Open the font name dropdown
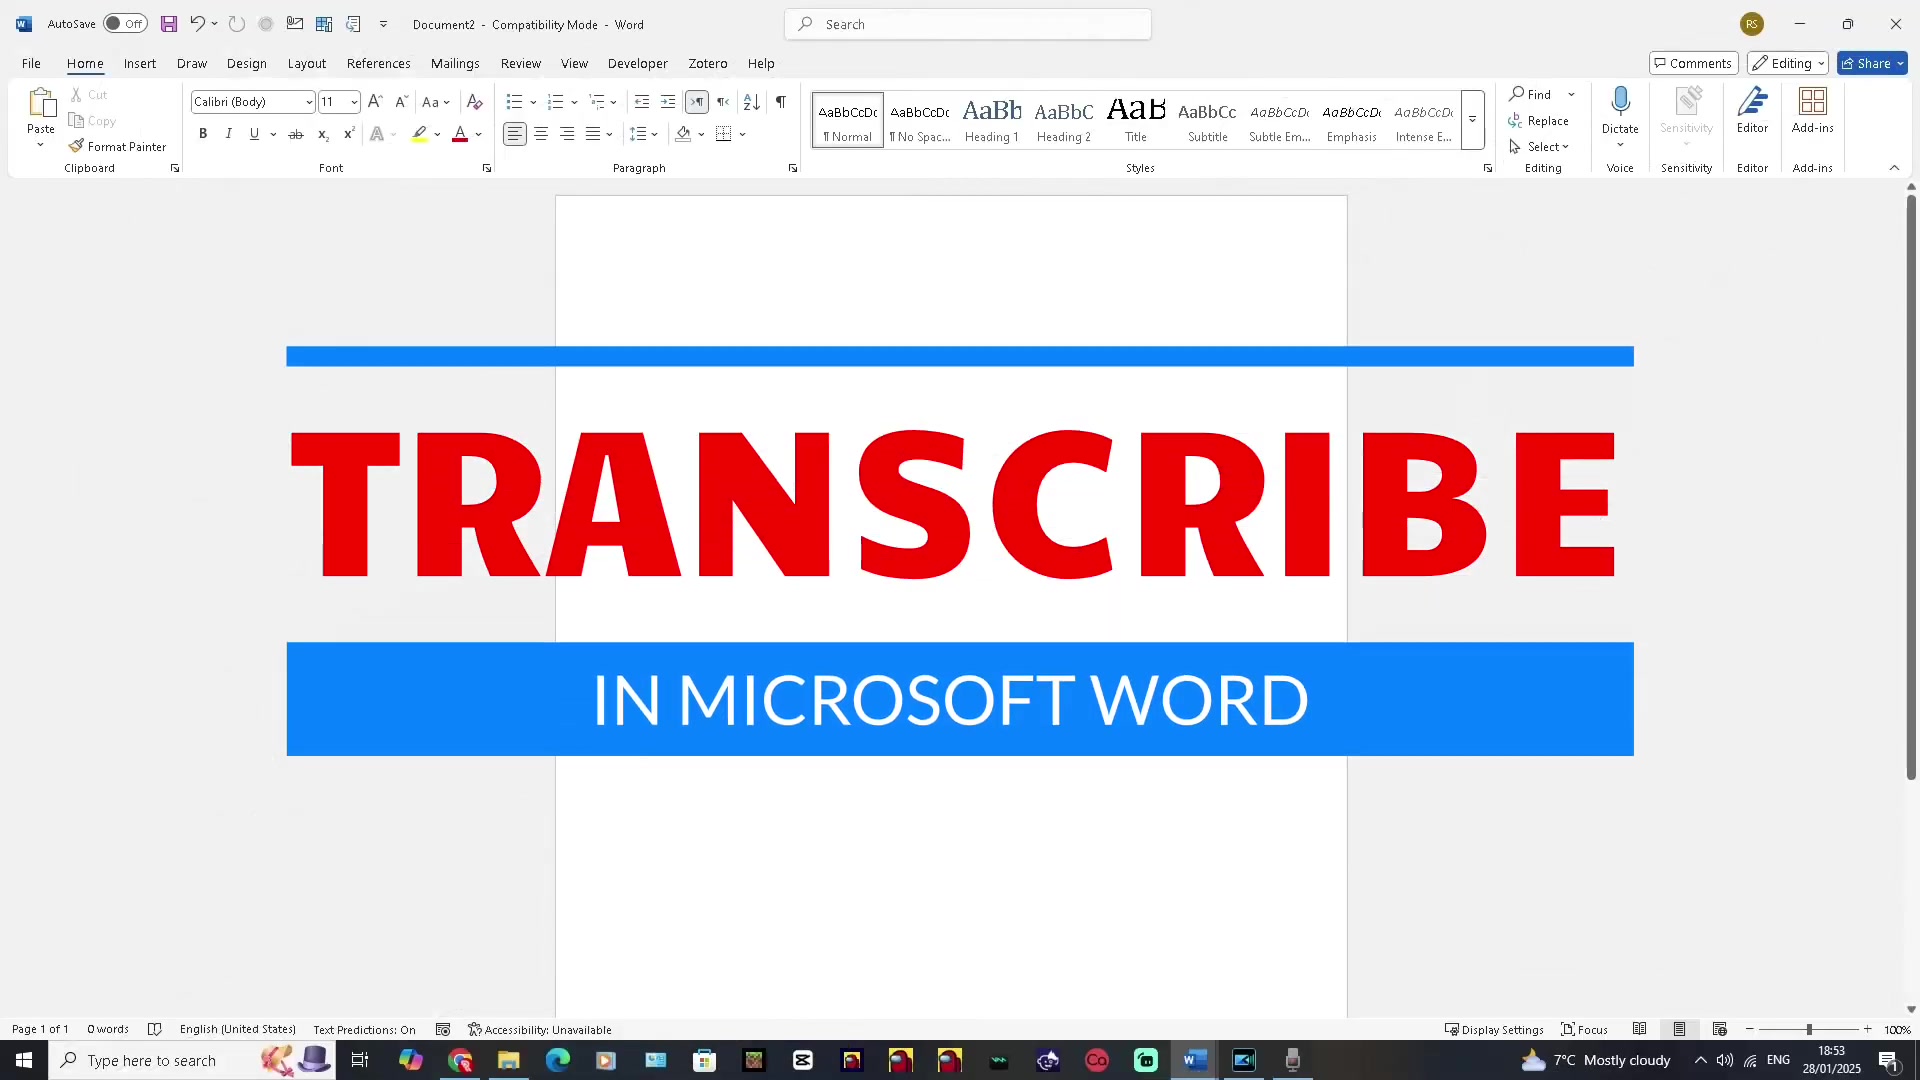The height and width of the screenshot is (1080, 1920). [x=308, y=101]
